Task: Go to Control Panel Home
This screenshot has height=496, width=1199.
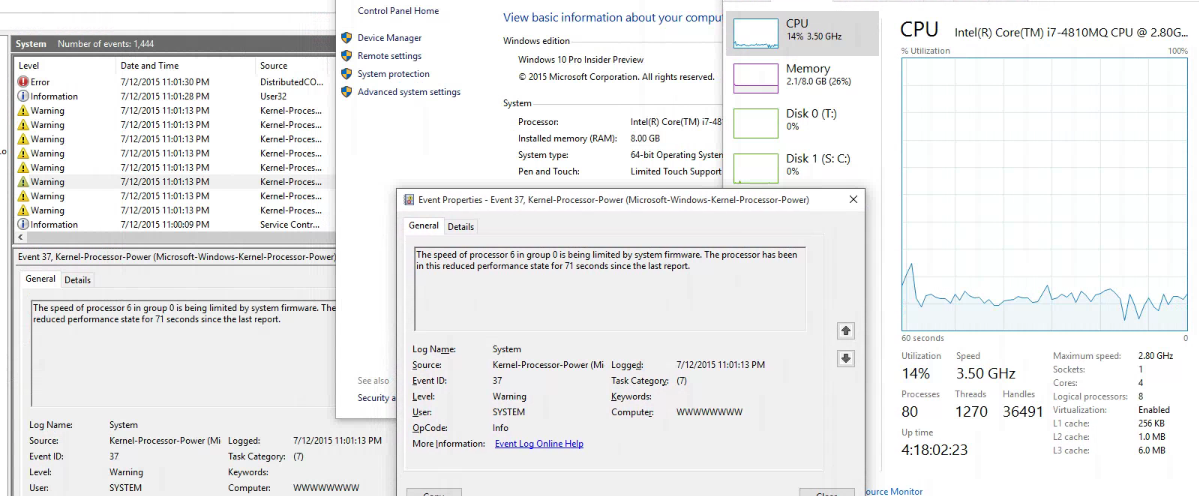Action: (x=398, y=11)
